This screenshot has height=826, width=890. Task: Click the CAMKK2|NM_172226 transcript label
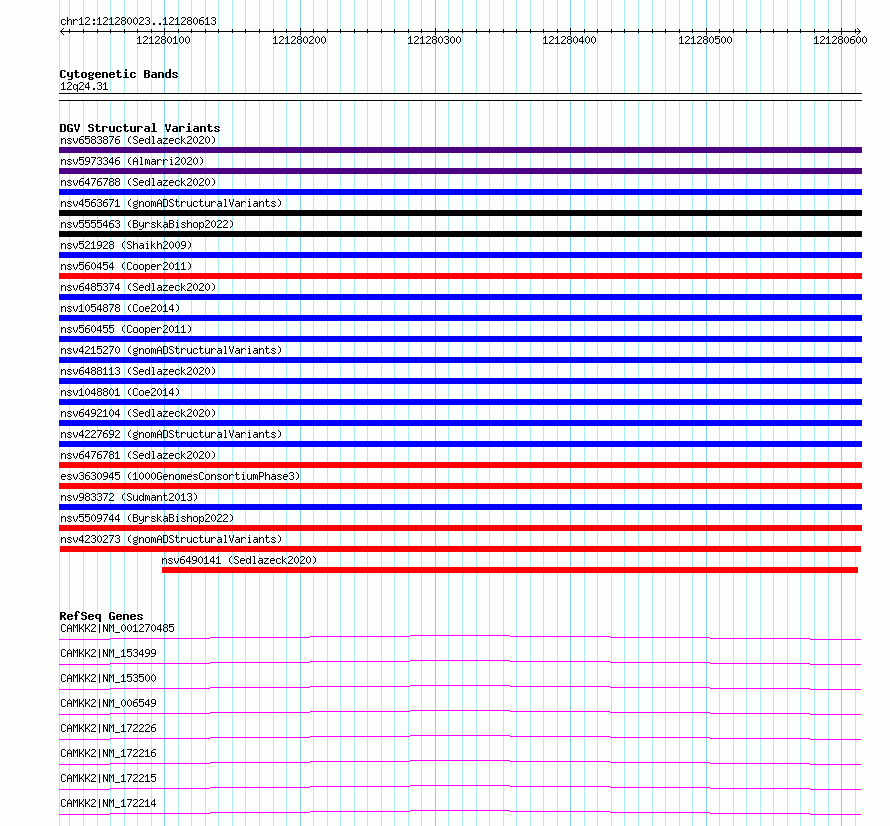point(108,728)
